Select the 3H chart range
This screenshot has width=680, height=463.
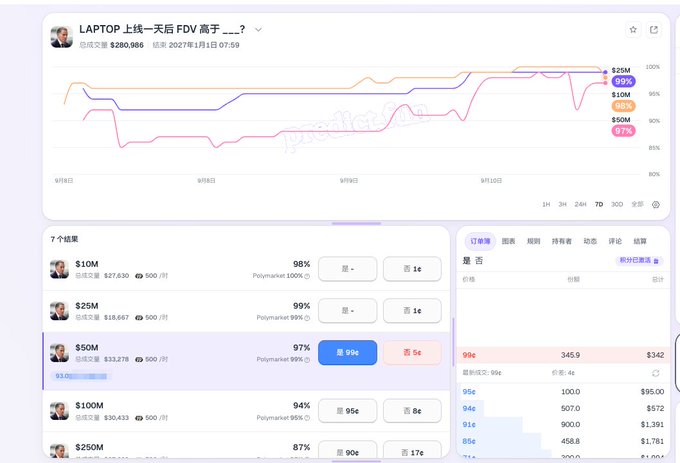pyautogui.click(x=562, y=204)
